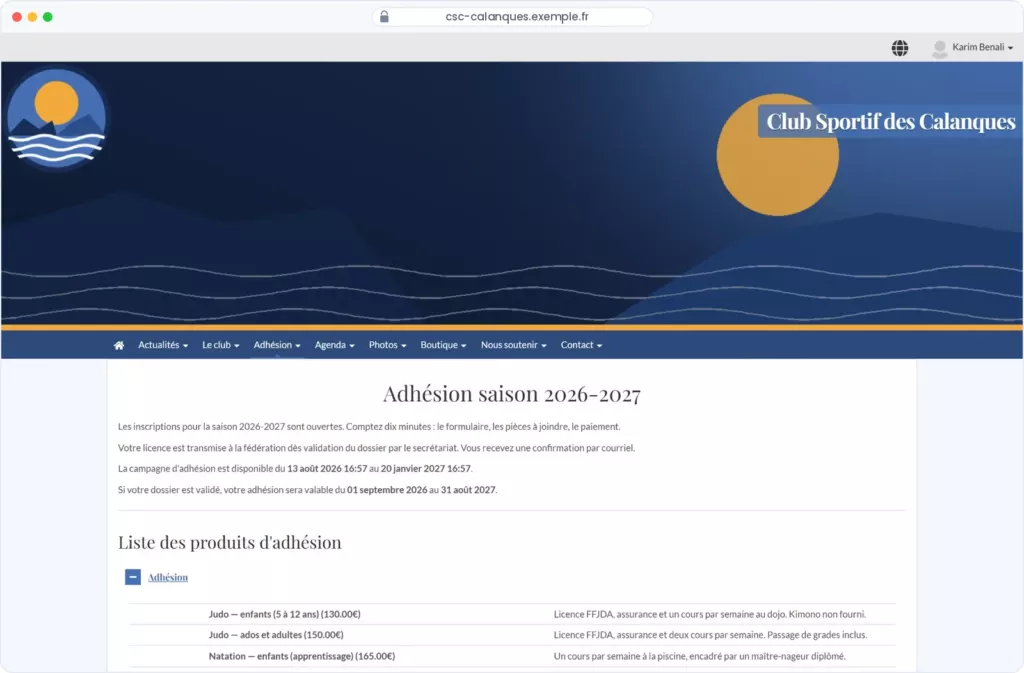Open the language globe icon
This screenshot has height=673, width=1024.
point(899,48)
